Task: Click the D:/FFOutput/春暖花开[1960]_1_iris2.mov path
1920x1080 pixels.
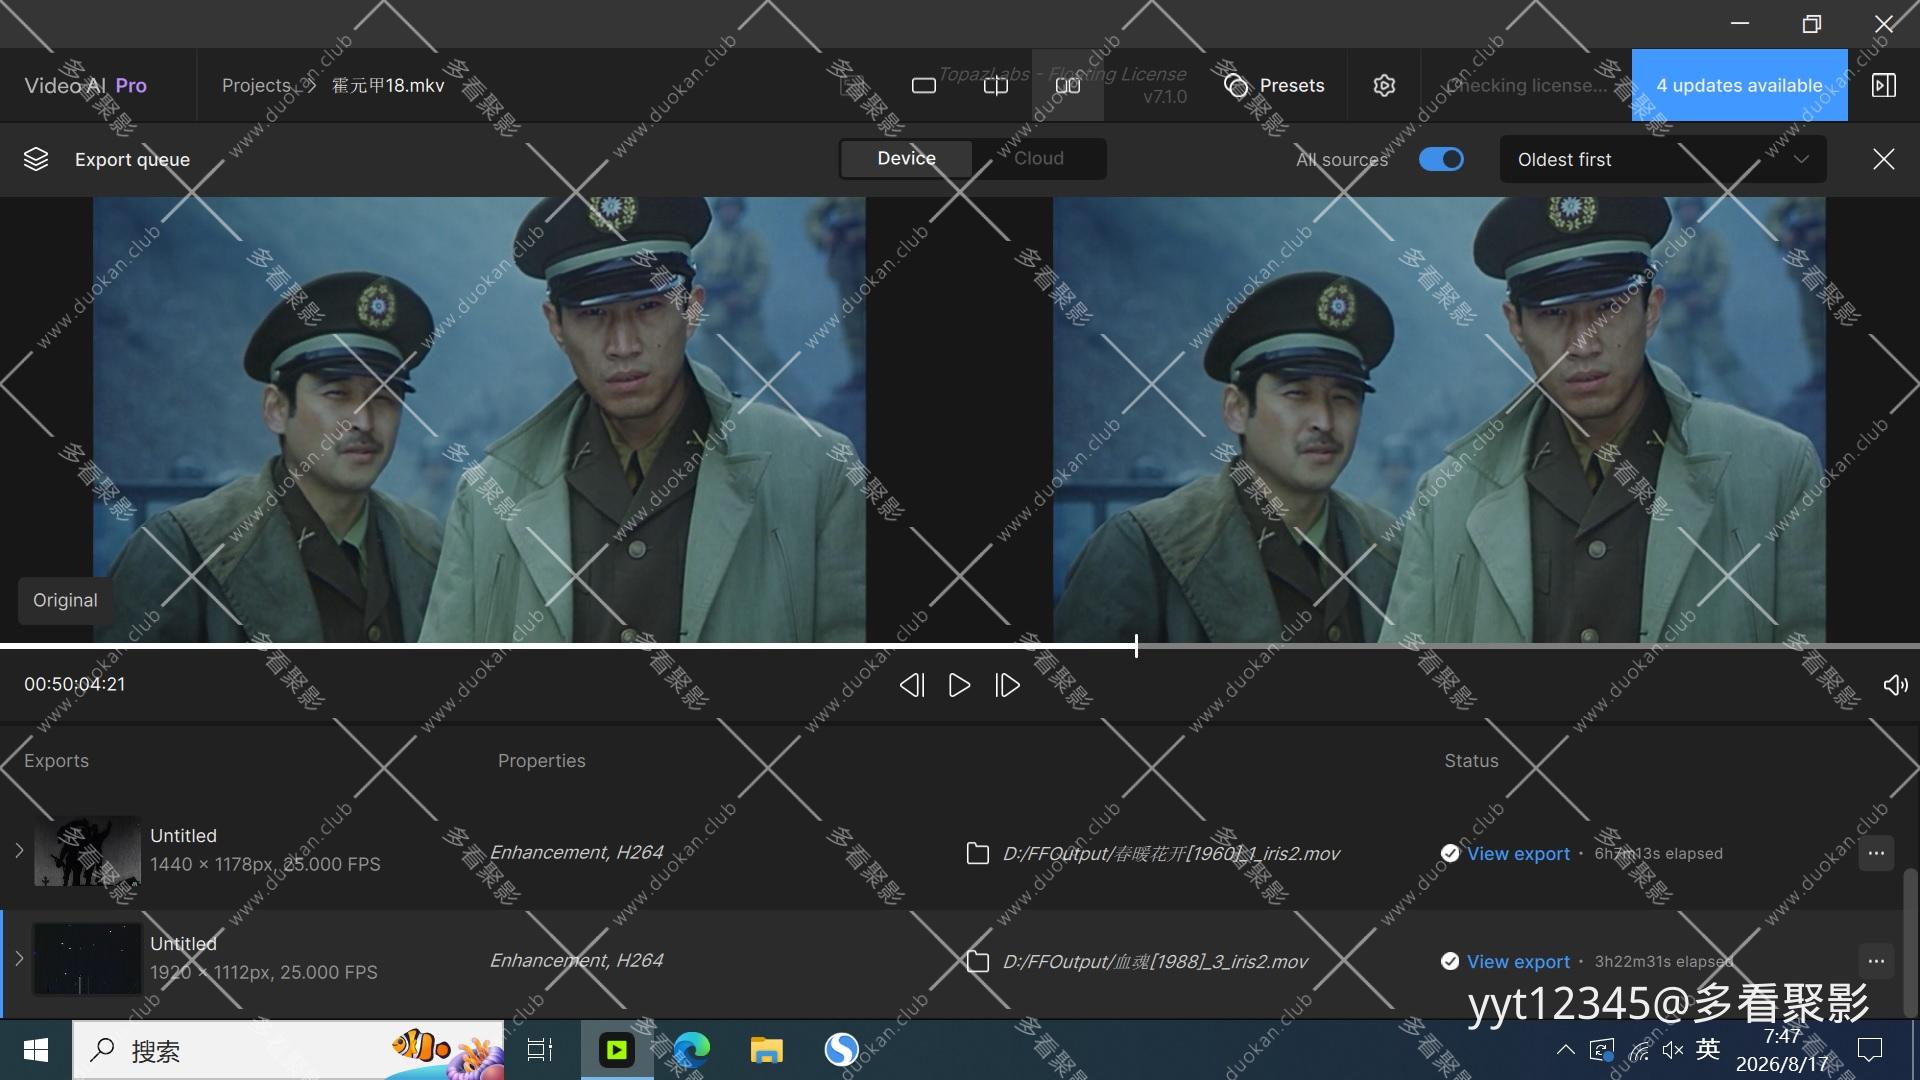Action: 1171,854
